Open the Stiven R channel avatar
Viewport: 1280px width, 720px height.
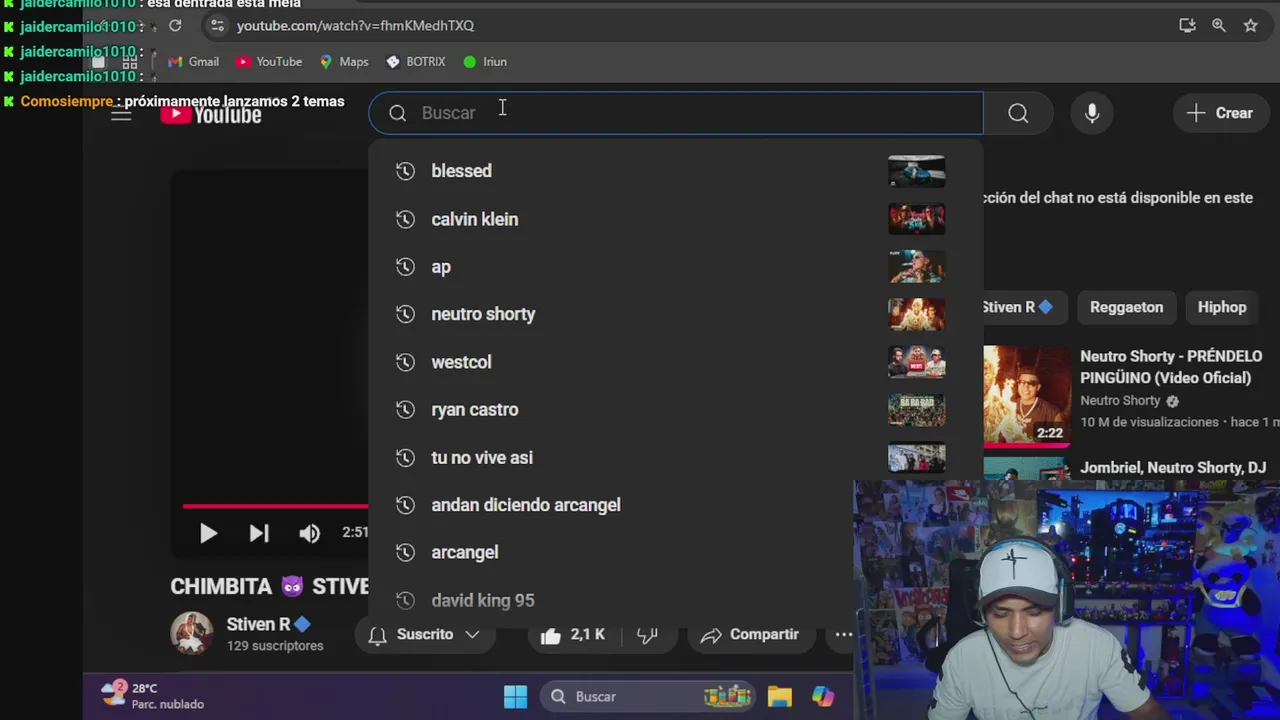click(191, 633)
